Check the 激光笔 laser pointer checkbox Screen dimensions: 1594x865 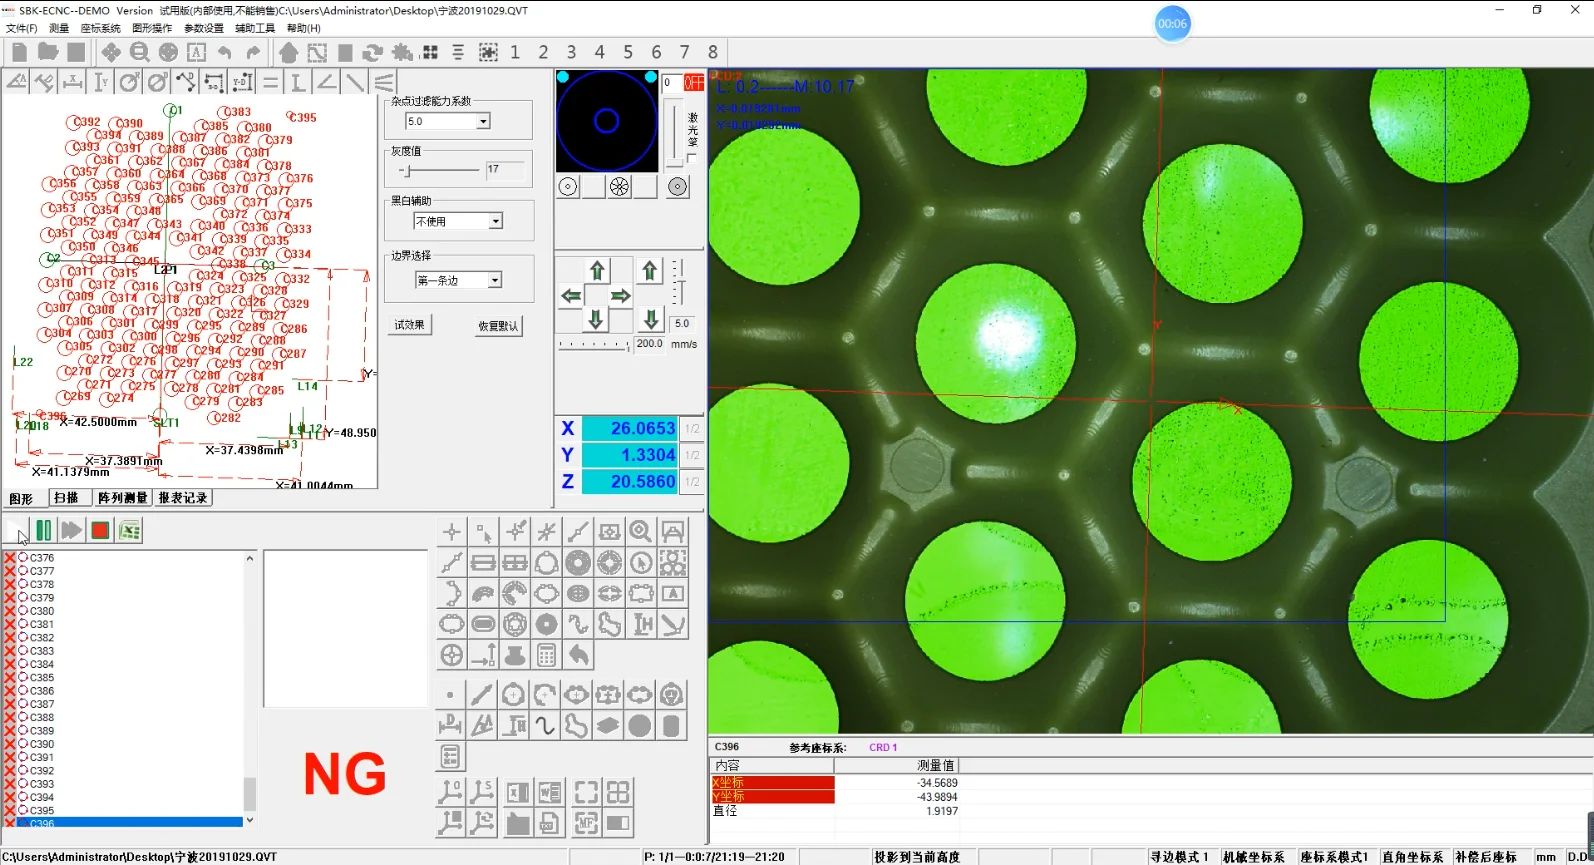[692, 159]
